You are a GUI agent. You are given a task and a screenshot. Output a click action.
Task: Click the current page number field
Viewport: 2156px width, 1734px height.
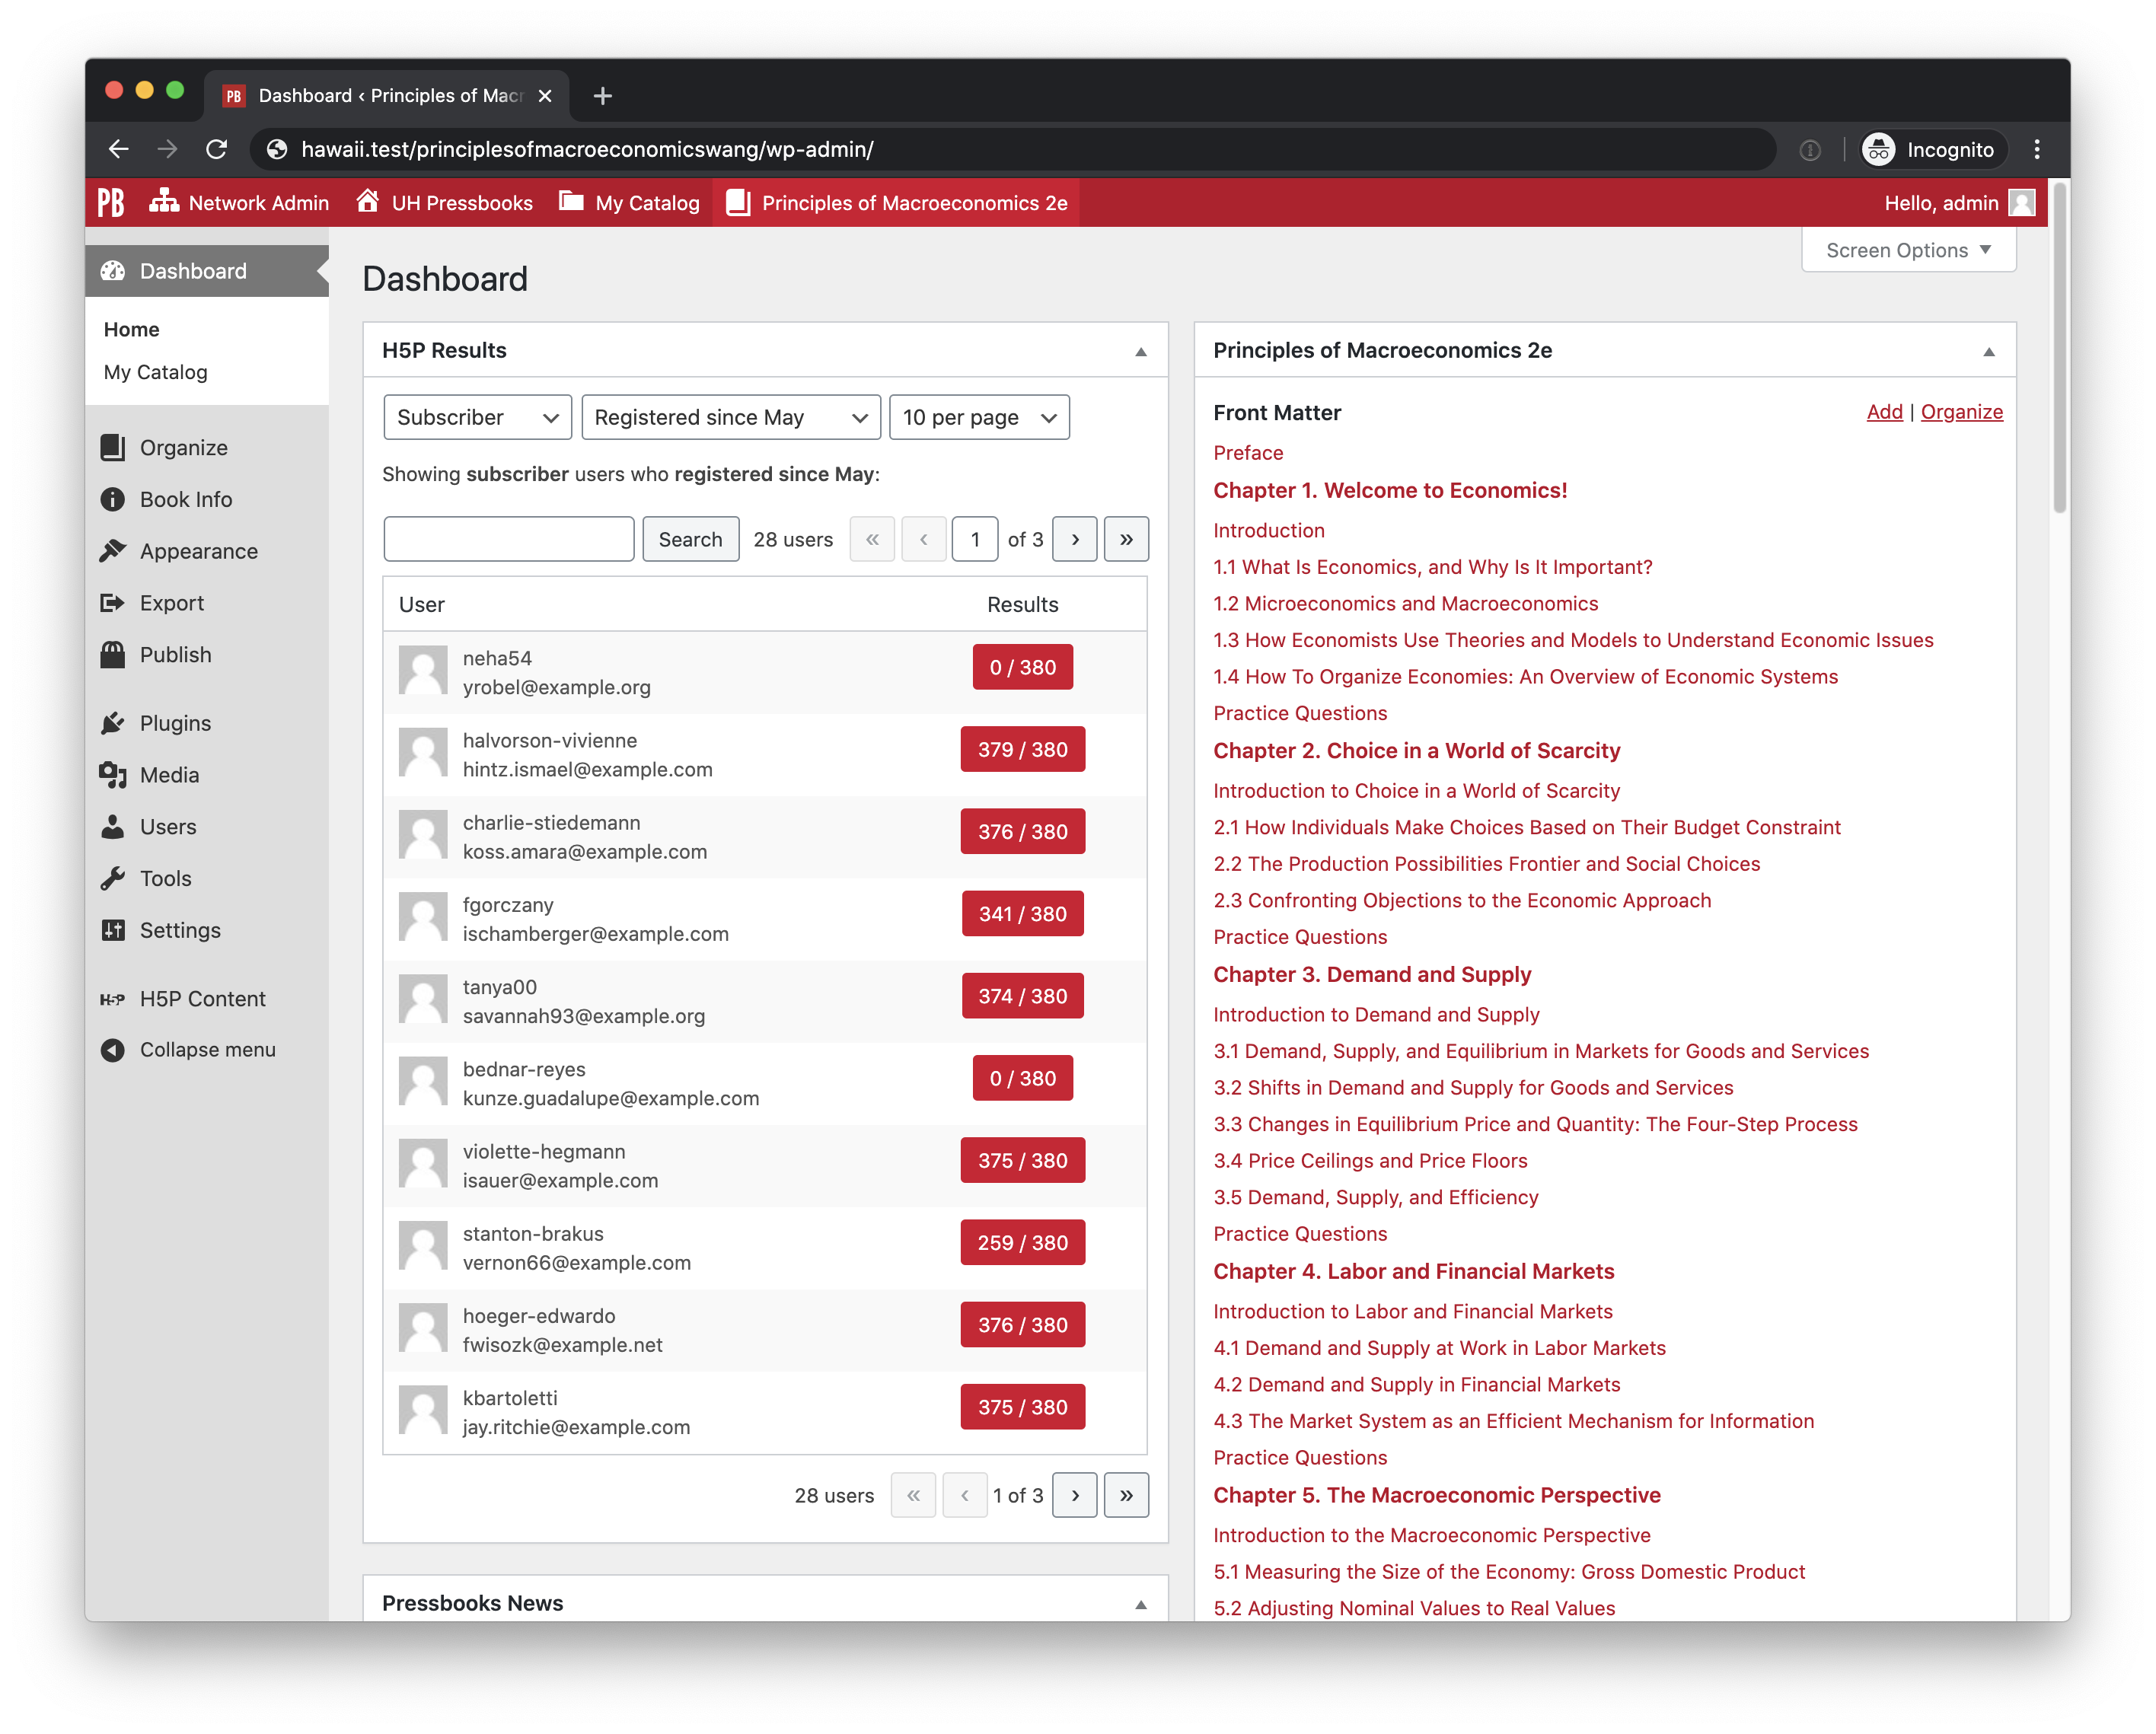(x=975, y=539)
